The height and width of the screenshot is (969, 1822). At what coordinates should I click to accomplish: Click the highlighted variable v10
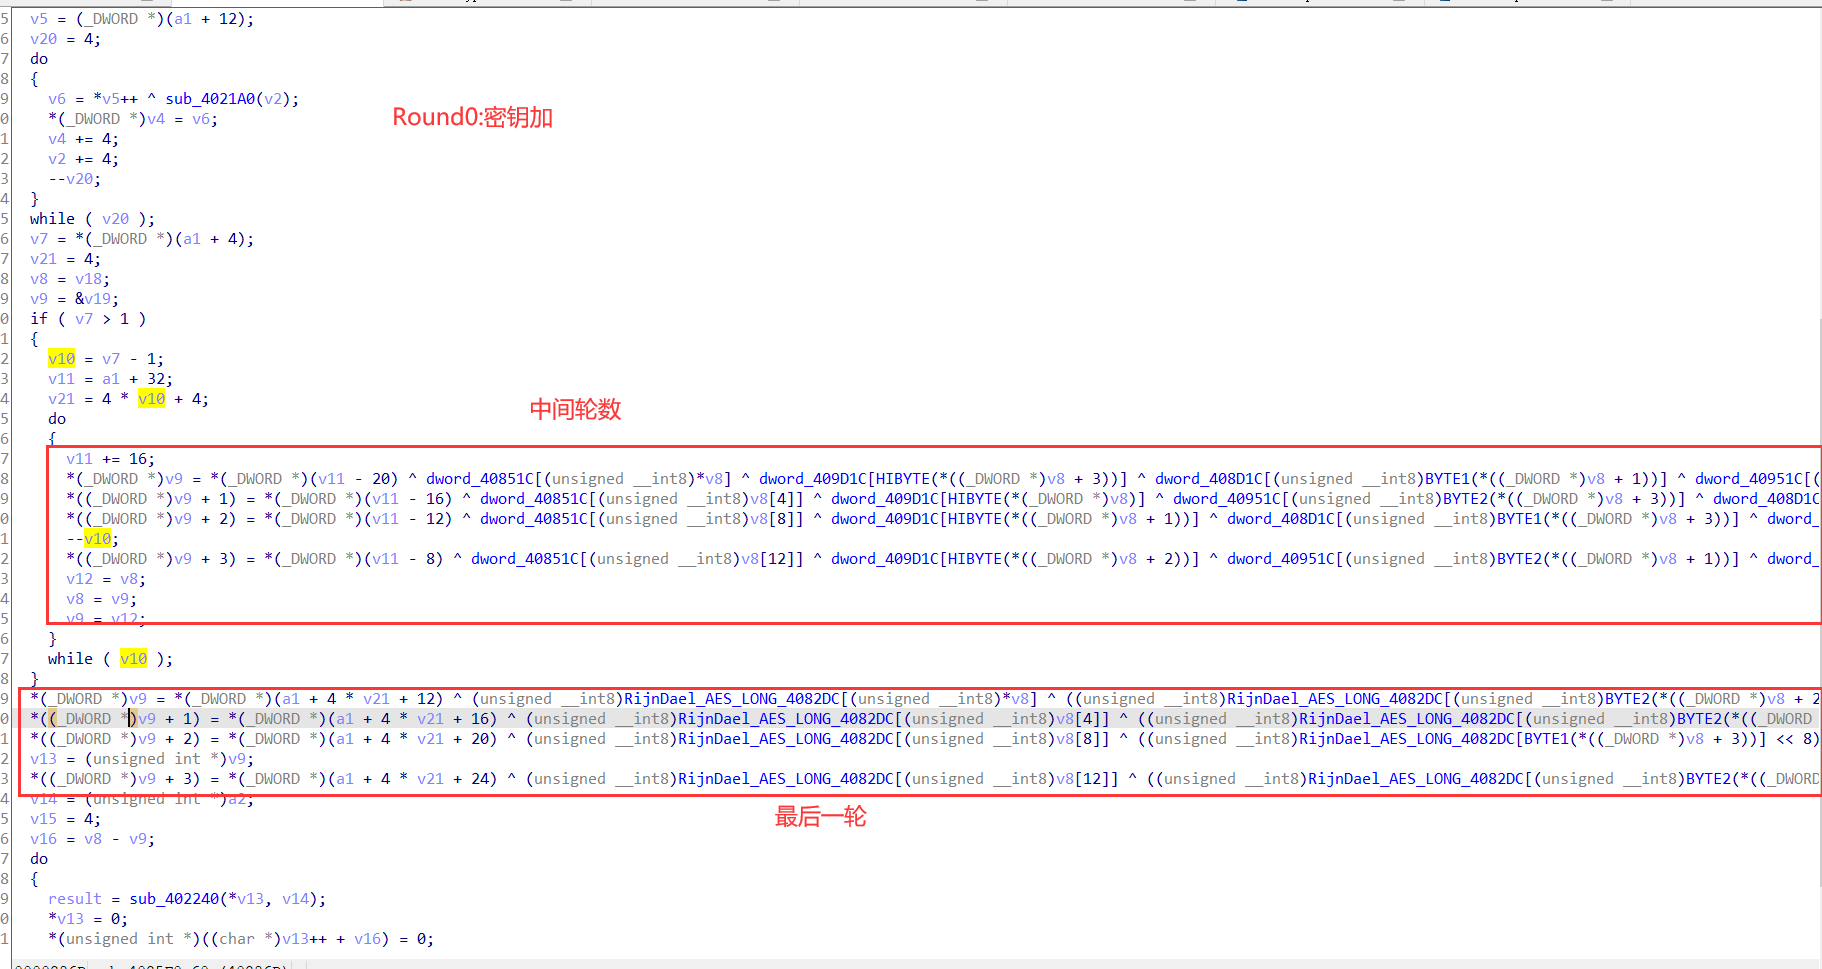61,358
